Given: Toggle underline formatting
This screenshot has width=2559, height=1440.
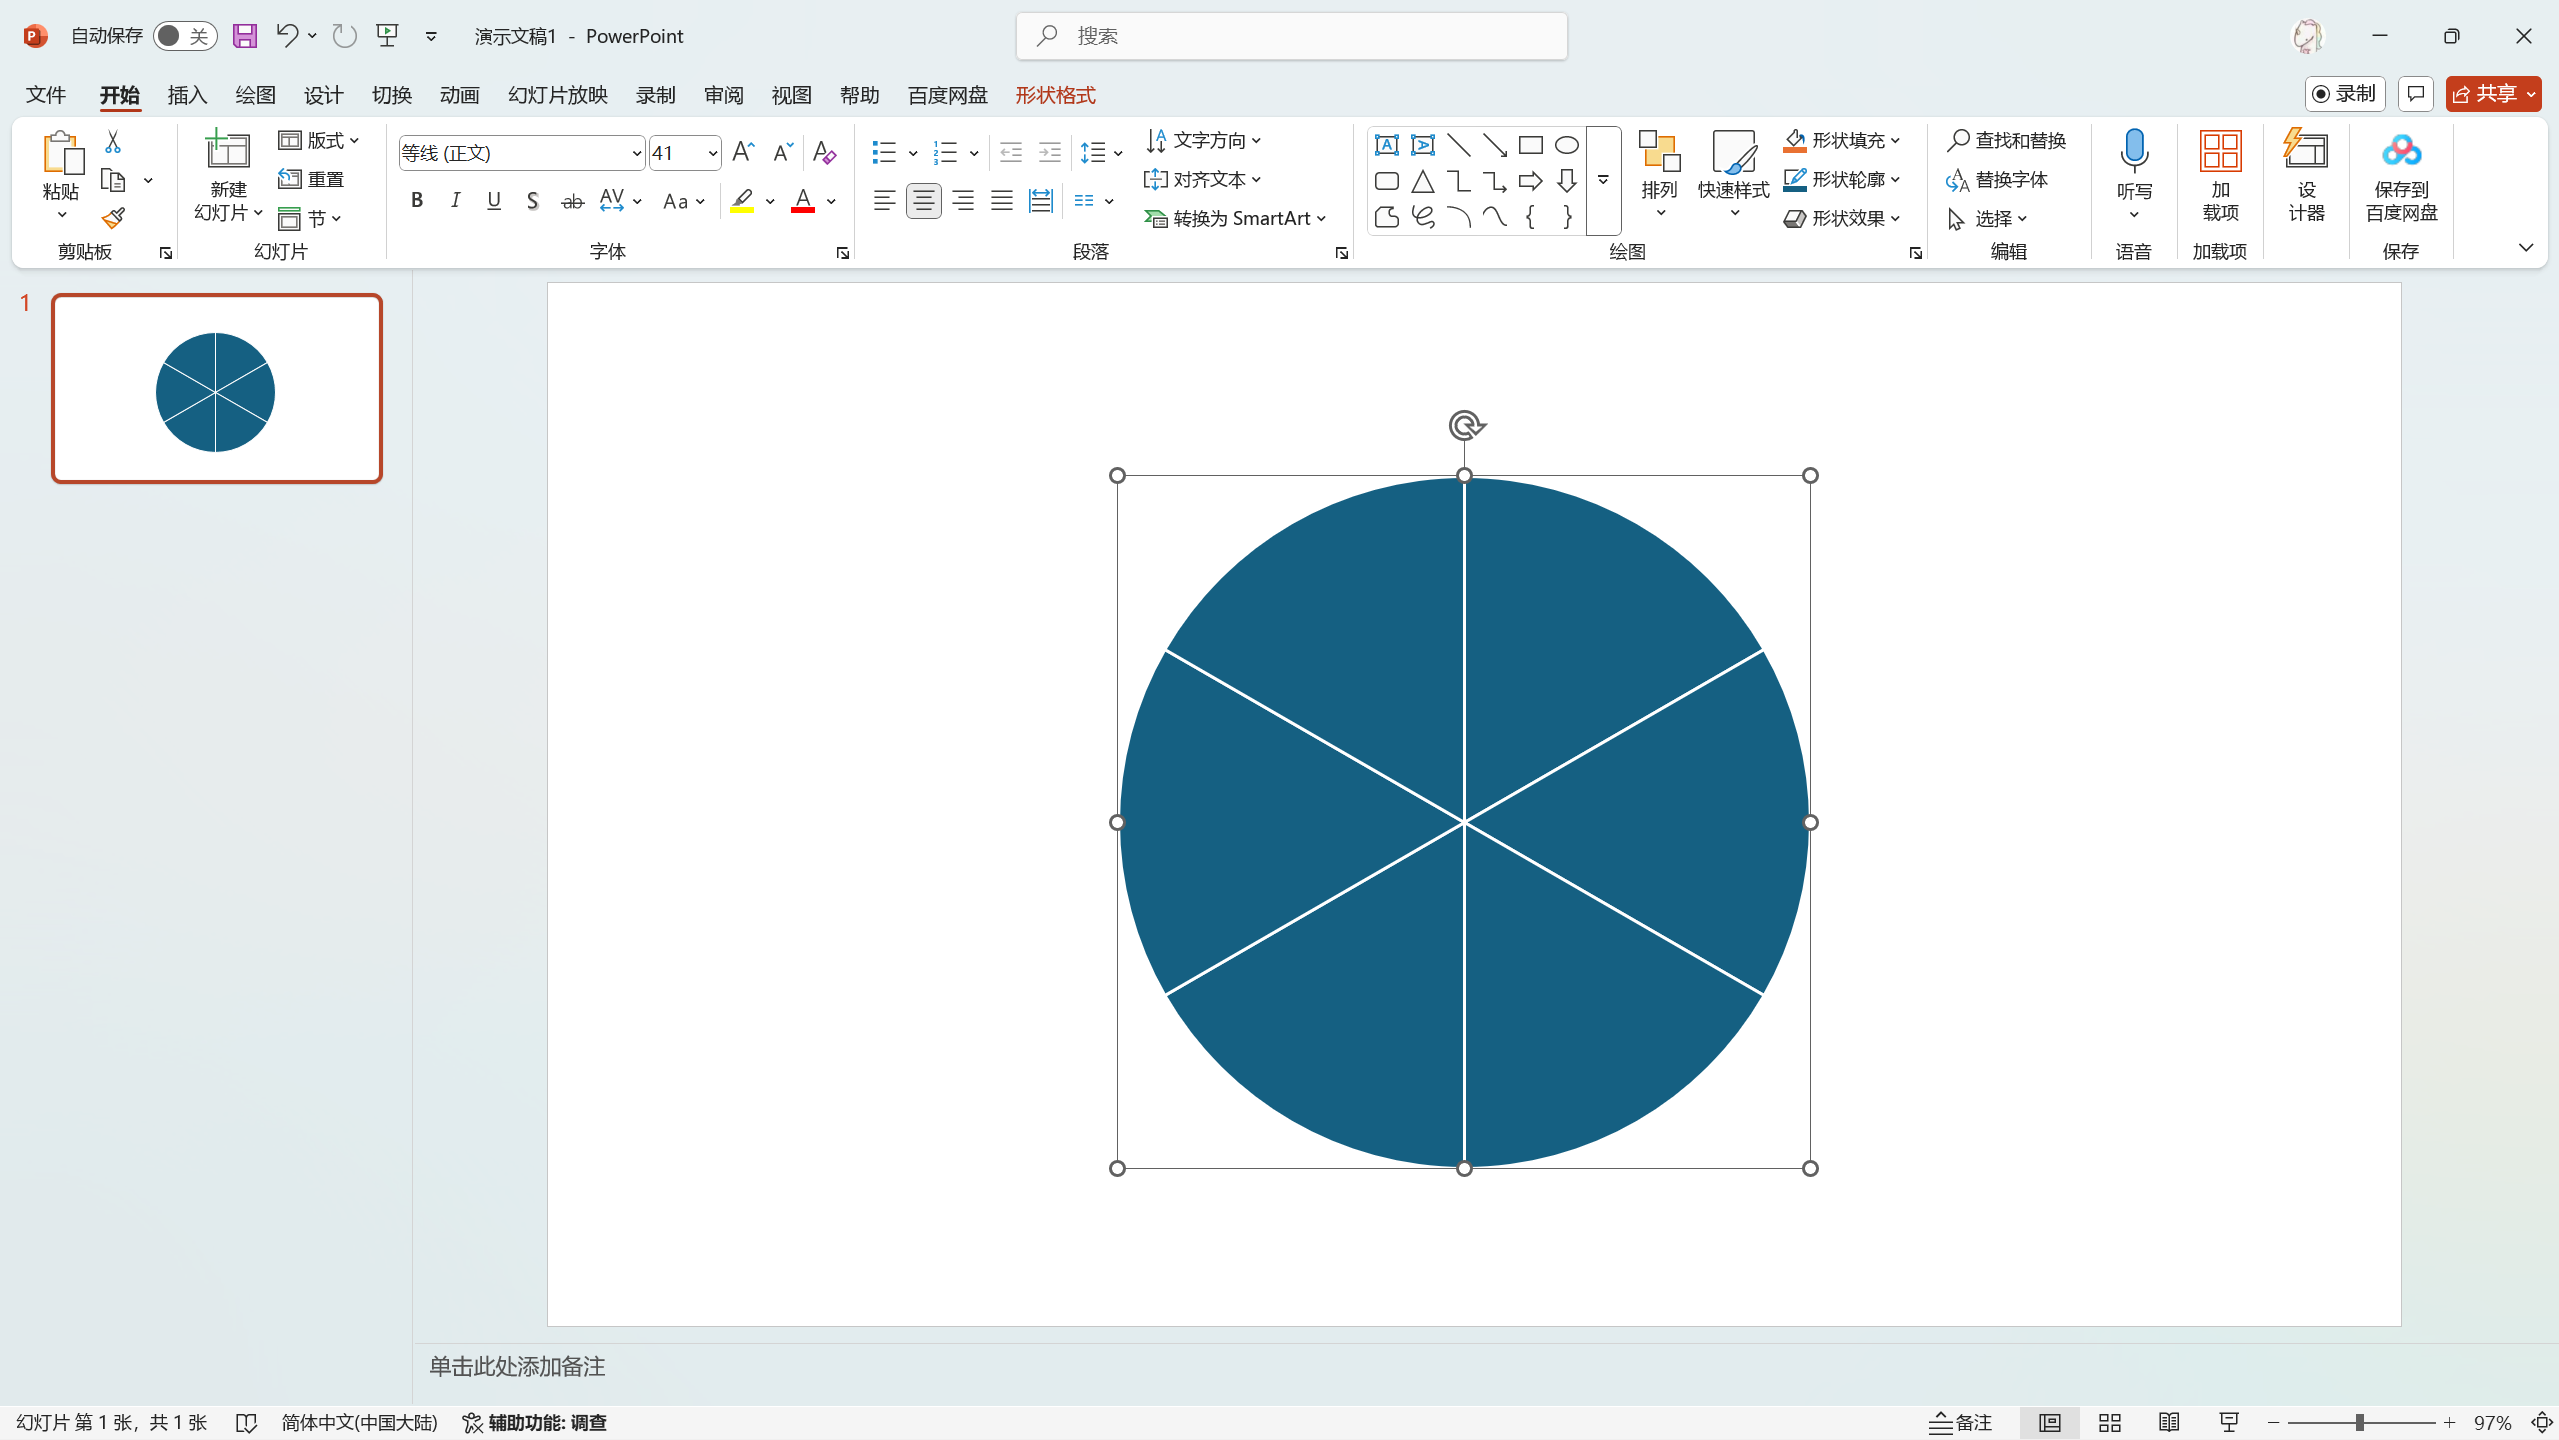Looking at the screenshot, I should coord(494,201).
